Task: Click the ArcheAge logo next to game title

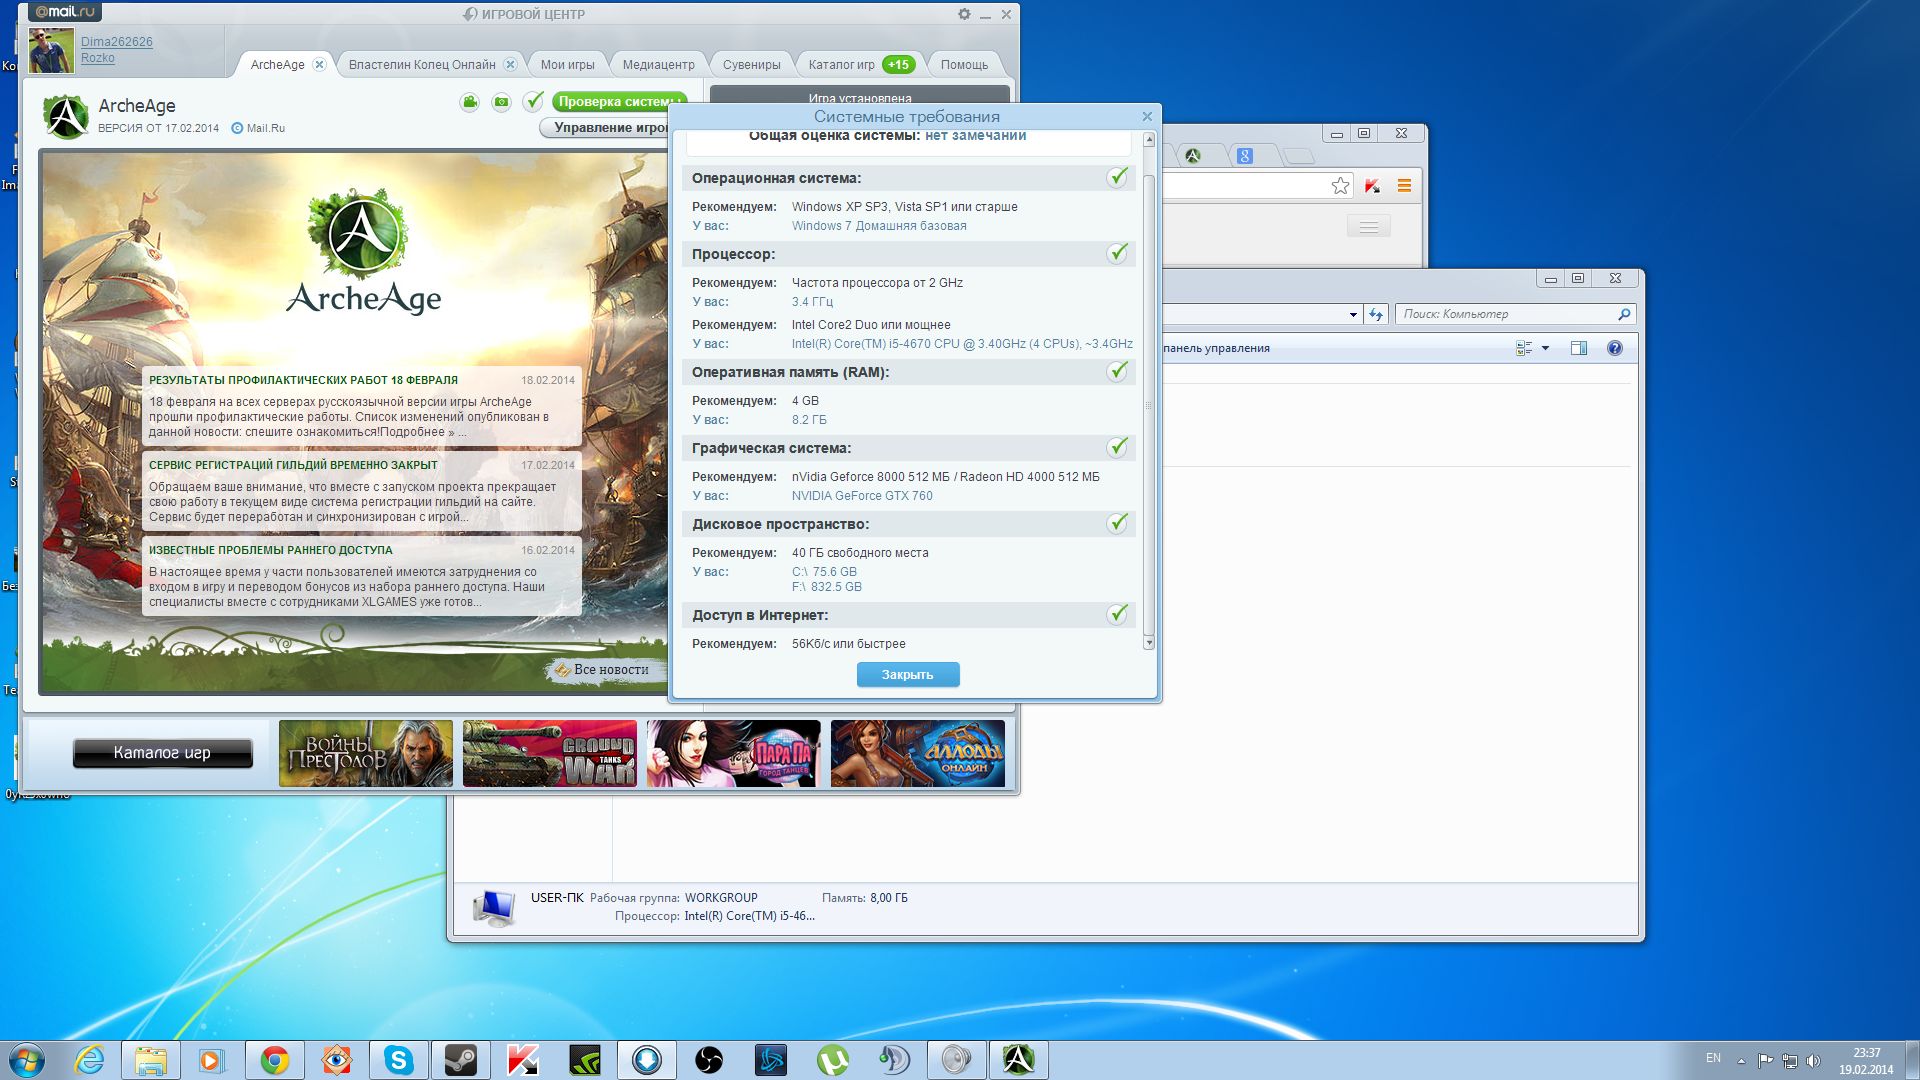Action: pyautogui.click(x=66, y=117)
